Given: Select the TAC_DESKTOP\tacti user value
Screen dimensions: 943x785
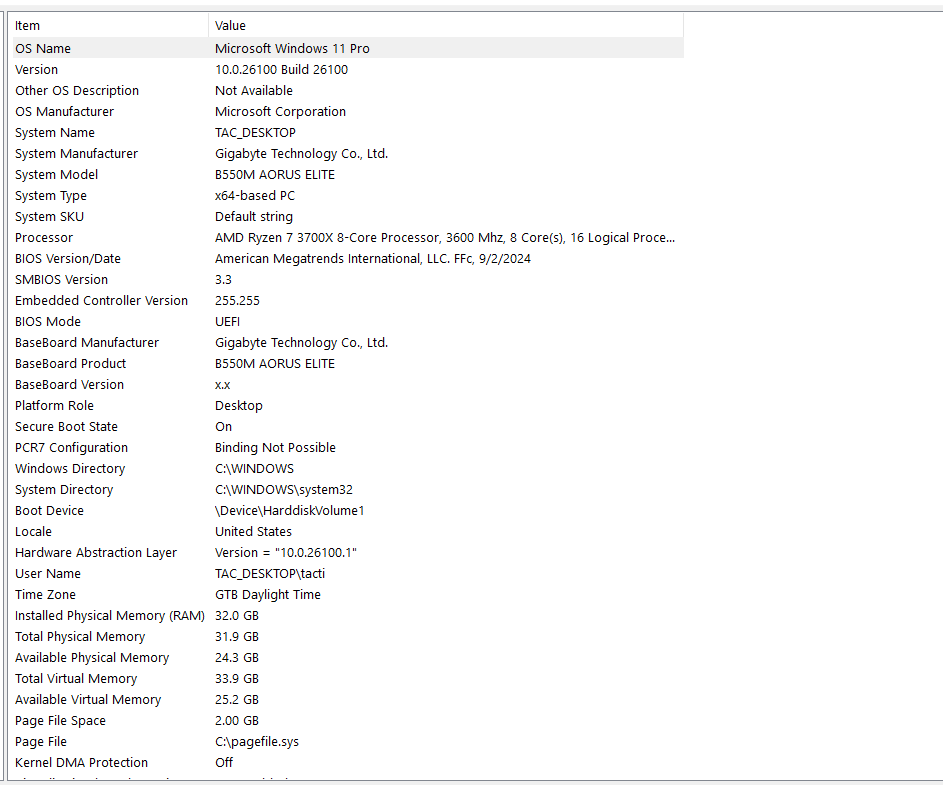Looking at the screenshot, I should pos(270,574).
